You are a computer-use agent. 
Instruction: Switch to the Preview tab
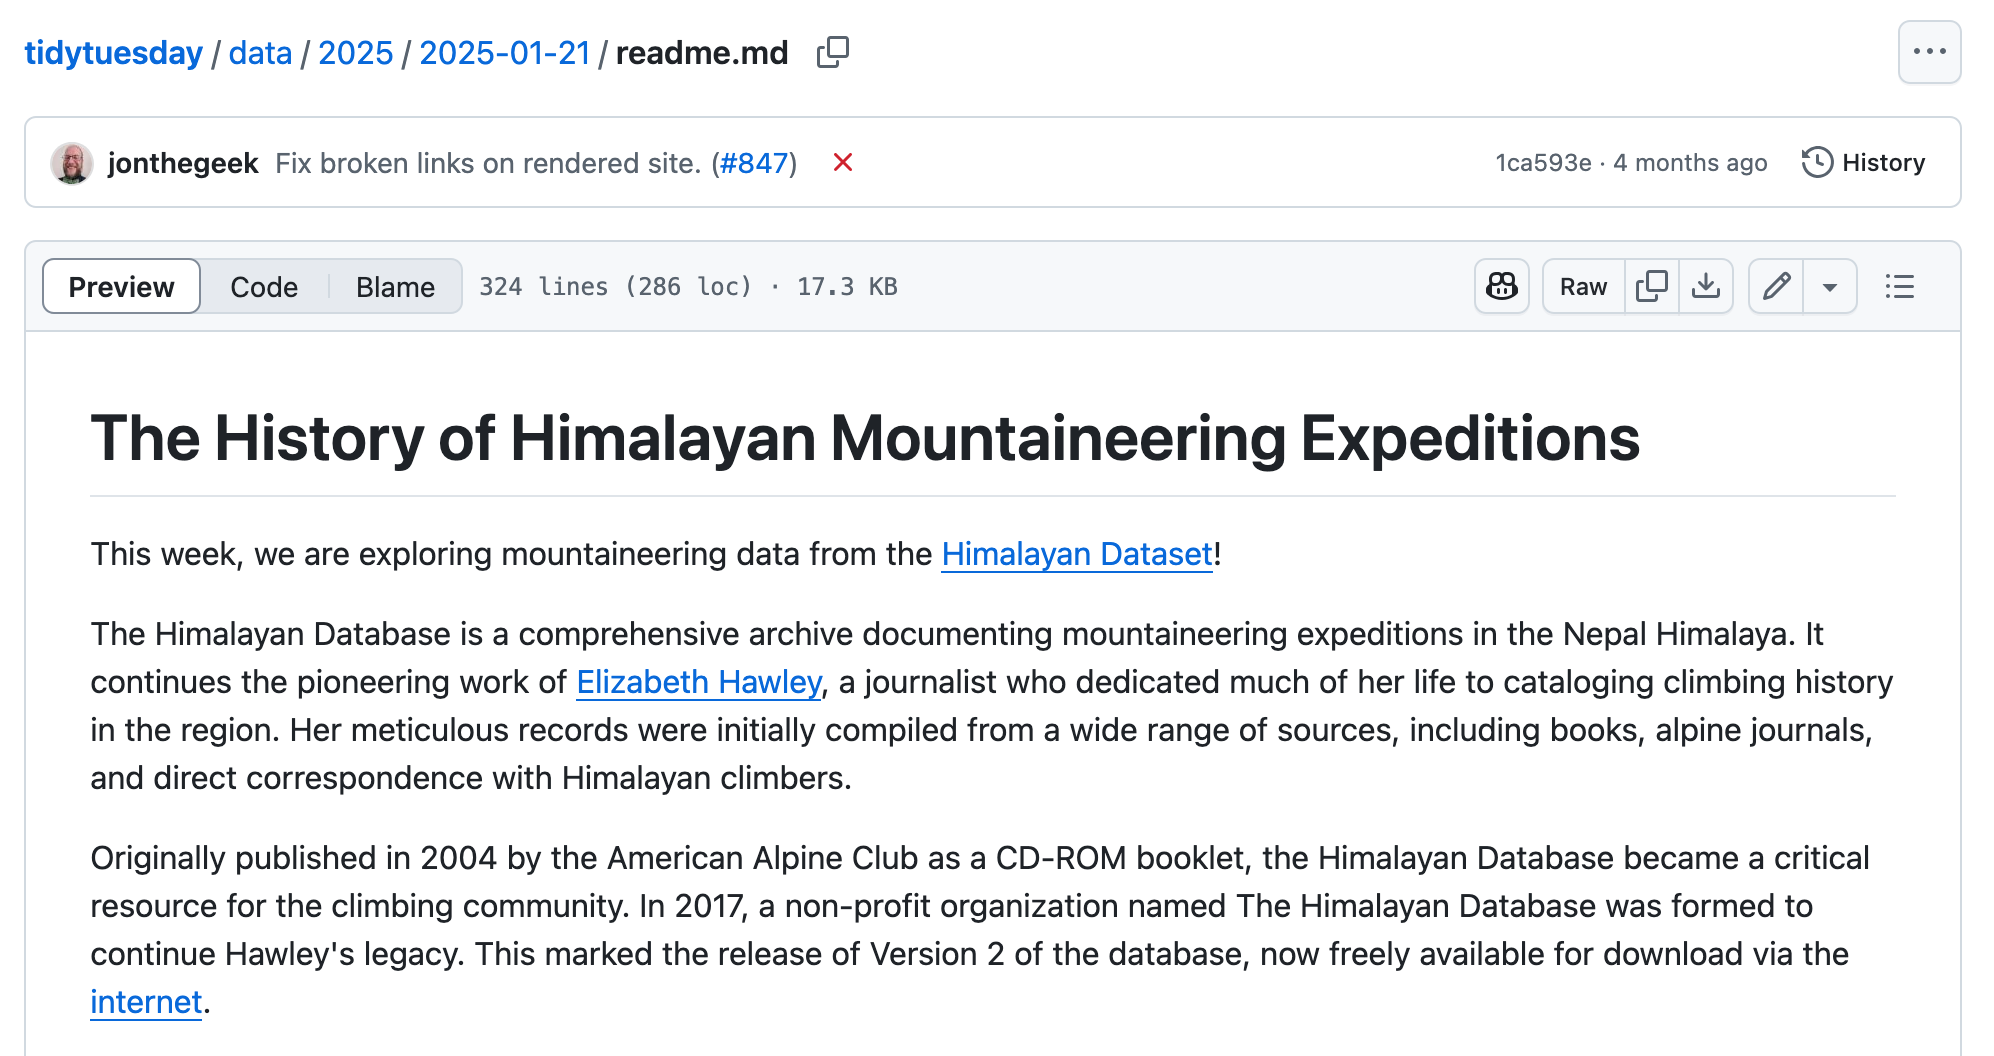[121, 287]
